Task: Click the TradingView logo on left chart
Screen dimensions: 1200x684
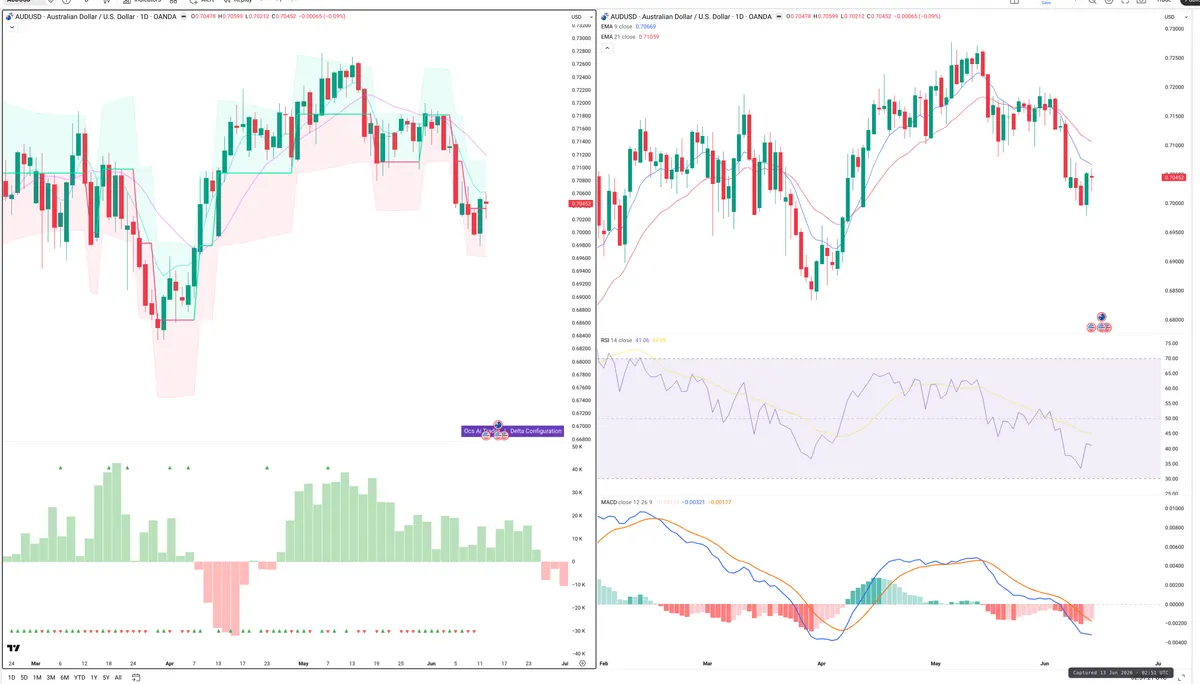Action: pos(14,648)
